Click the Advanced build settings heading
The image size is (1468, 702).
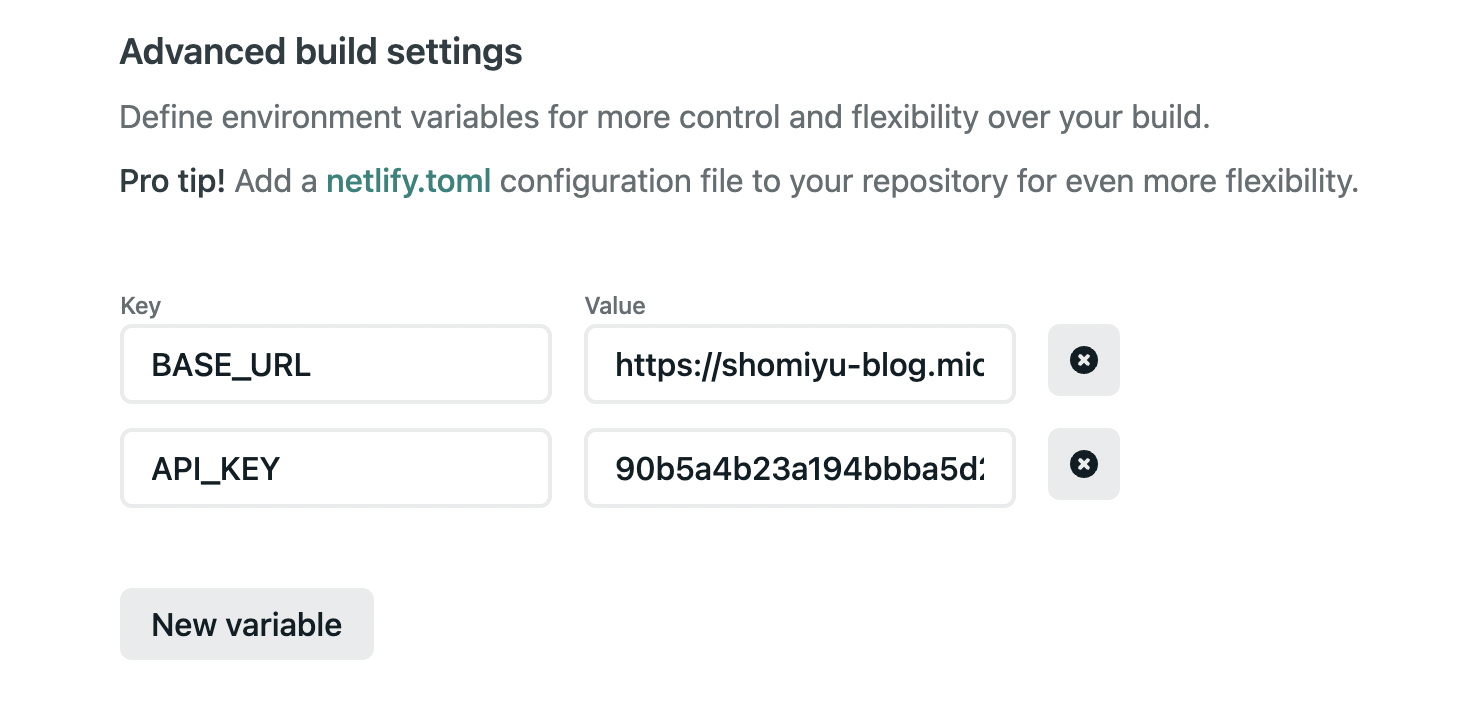[320, 51]
